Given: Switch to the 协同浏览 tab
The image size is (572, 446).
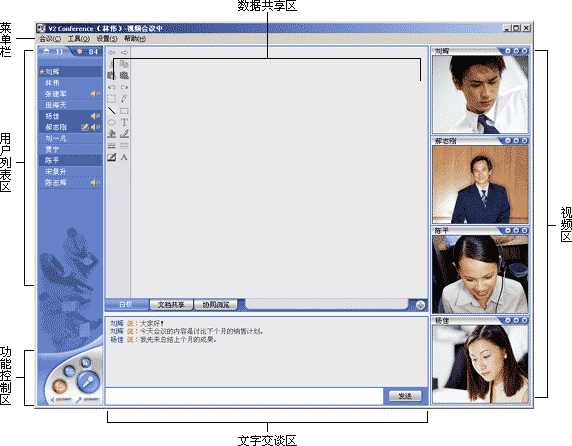Looking at the screenshot, I should coord(216,305).
